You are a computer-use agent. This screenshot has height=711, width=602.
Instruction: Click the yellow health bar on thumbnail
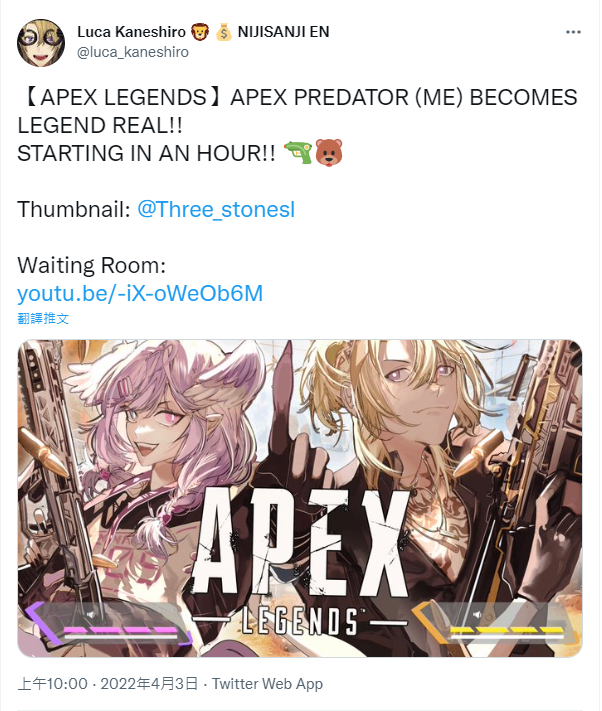click(x=507, y=631)
